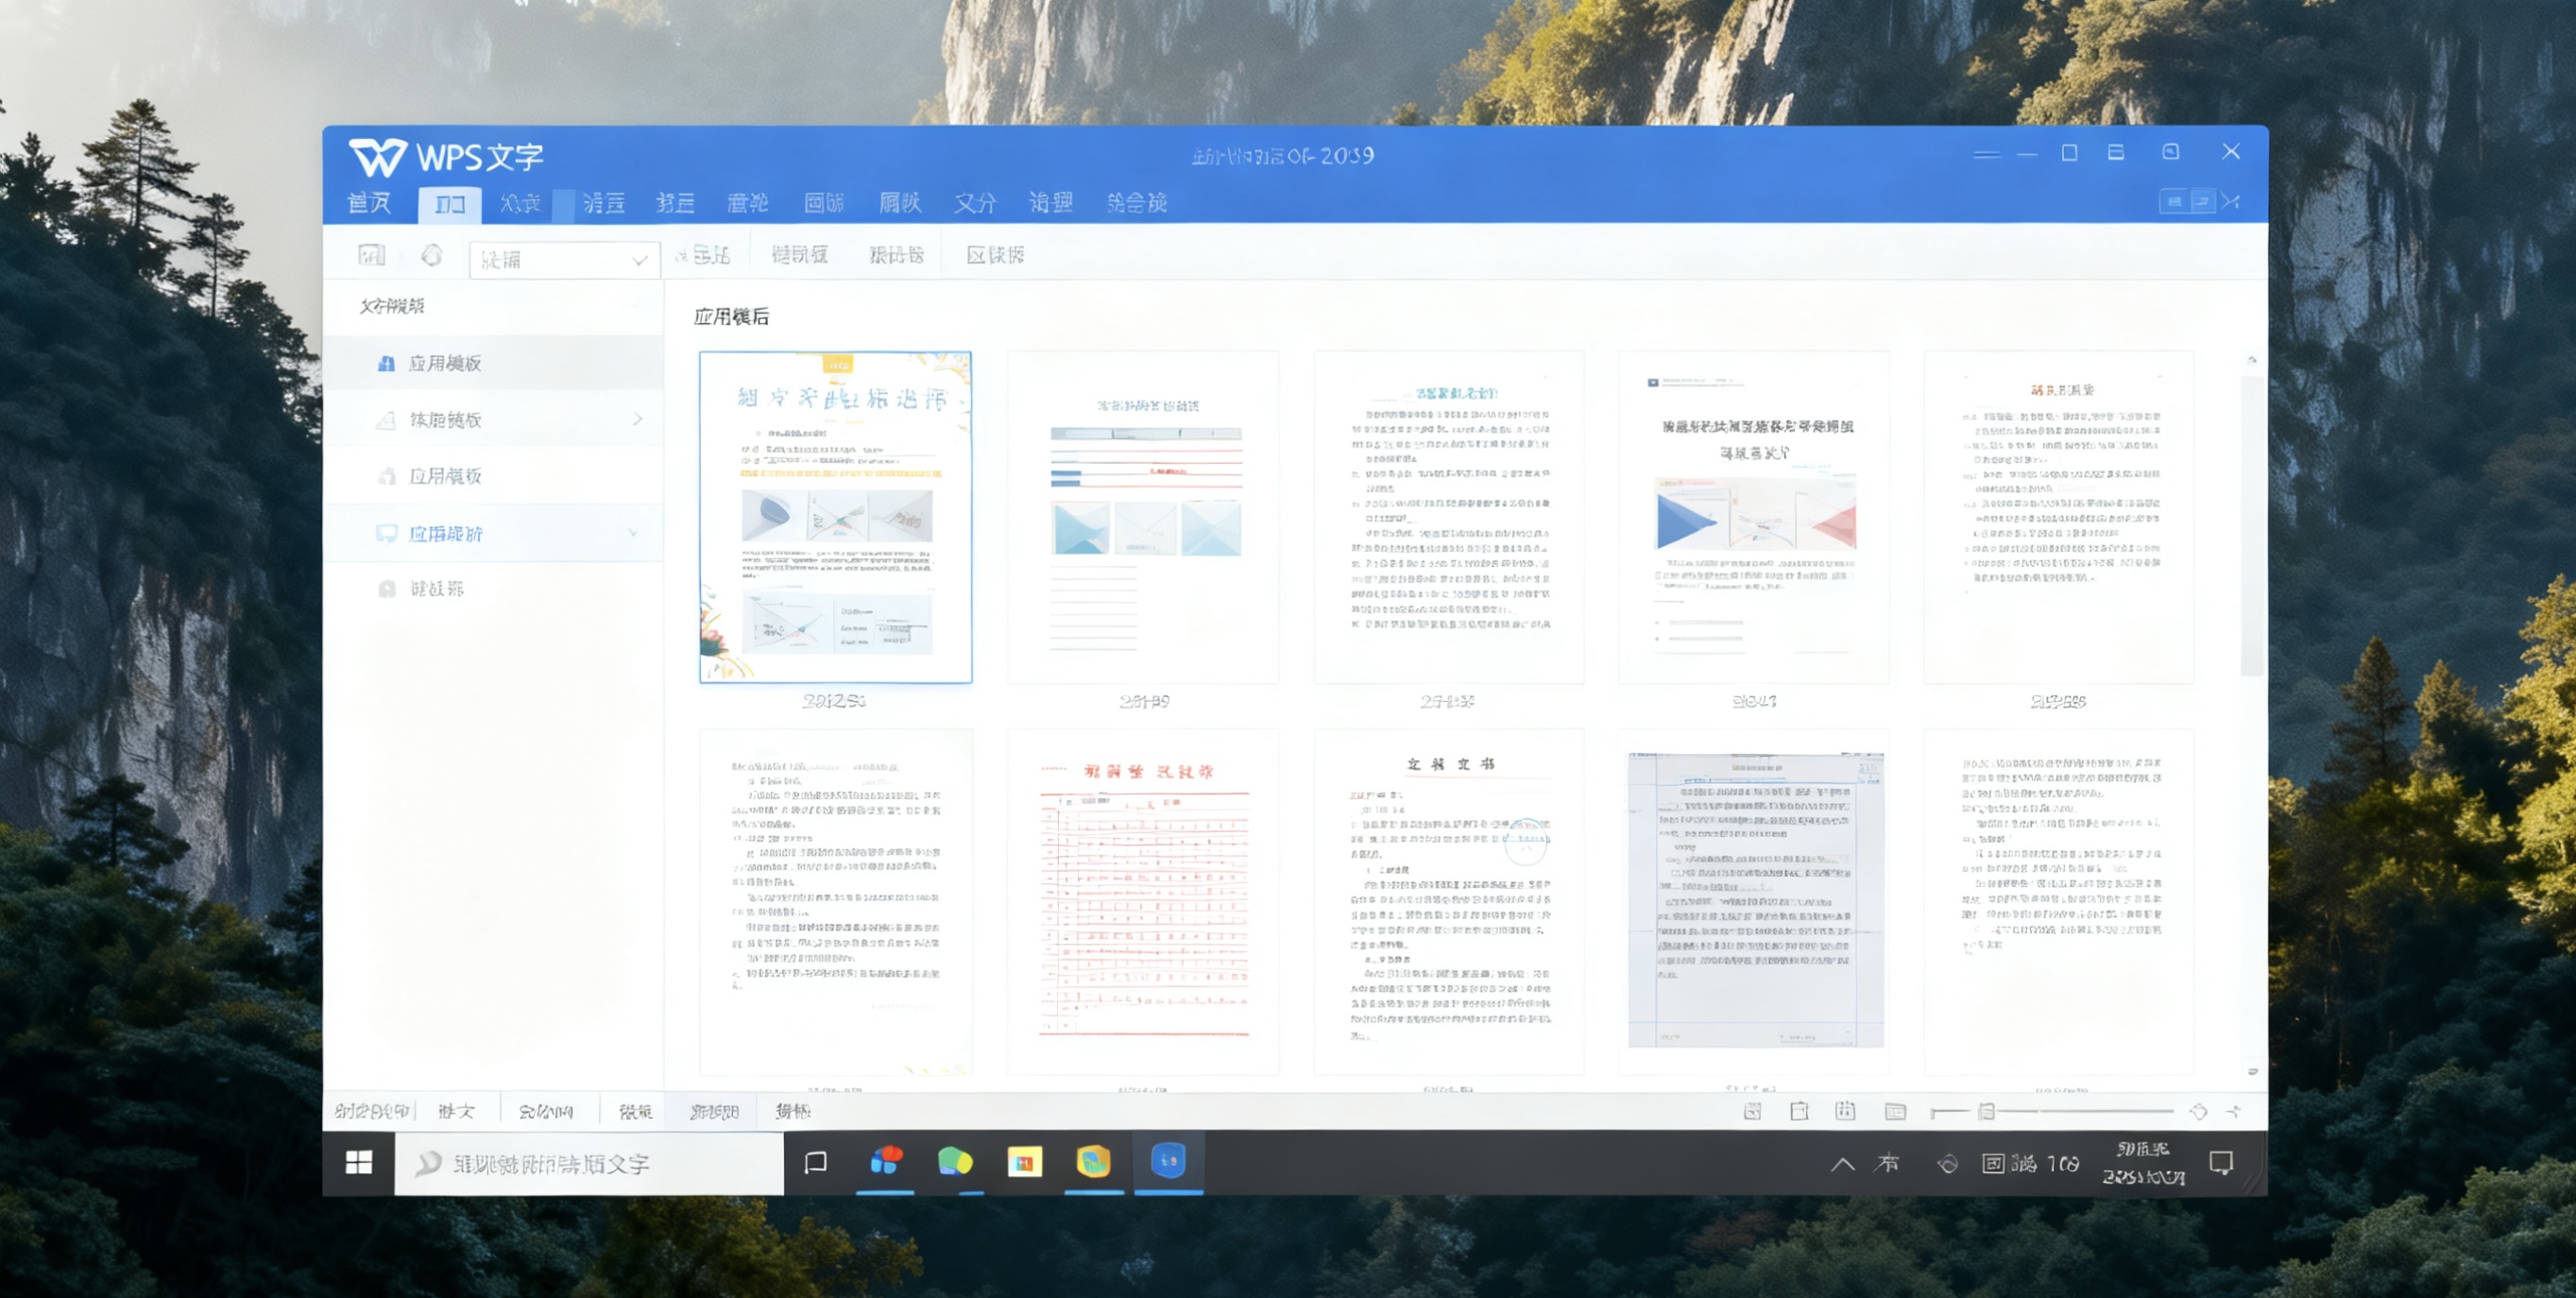The image size is (2576, 1298).
Task: Click the first square icon in the toolbar
Action: click(x=371, y=256)
